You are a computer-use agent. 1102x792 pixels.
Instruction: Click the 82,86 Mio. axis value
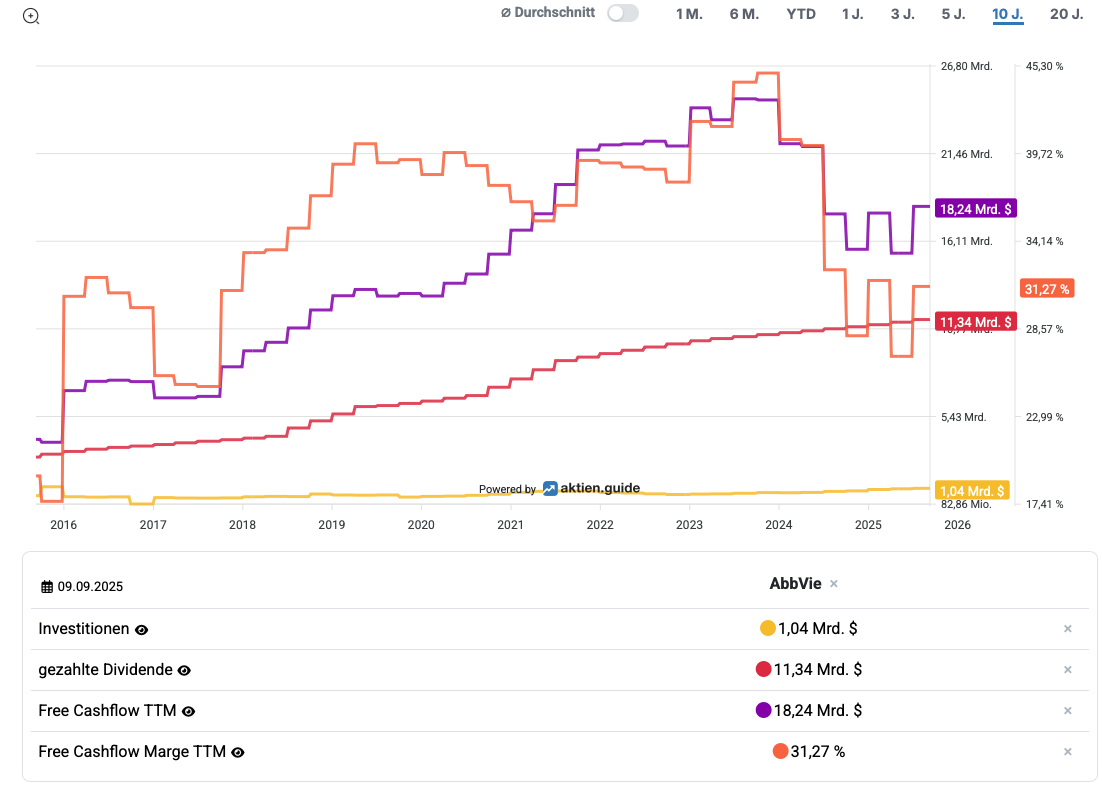pyautogui.click(x=966, y=504)
